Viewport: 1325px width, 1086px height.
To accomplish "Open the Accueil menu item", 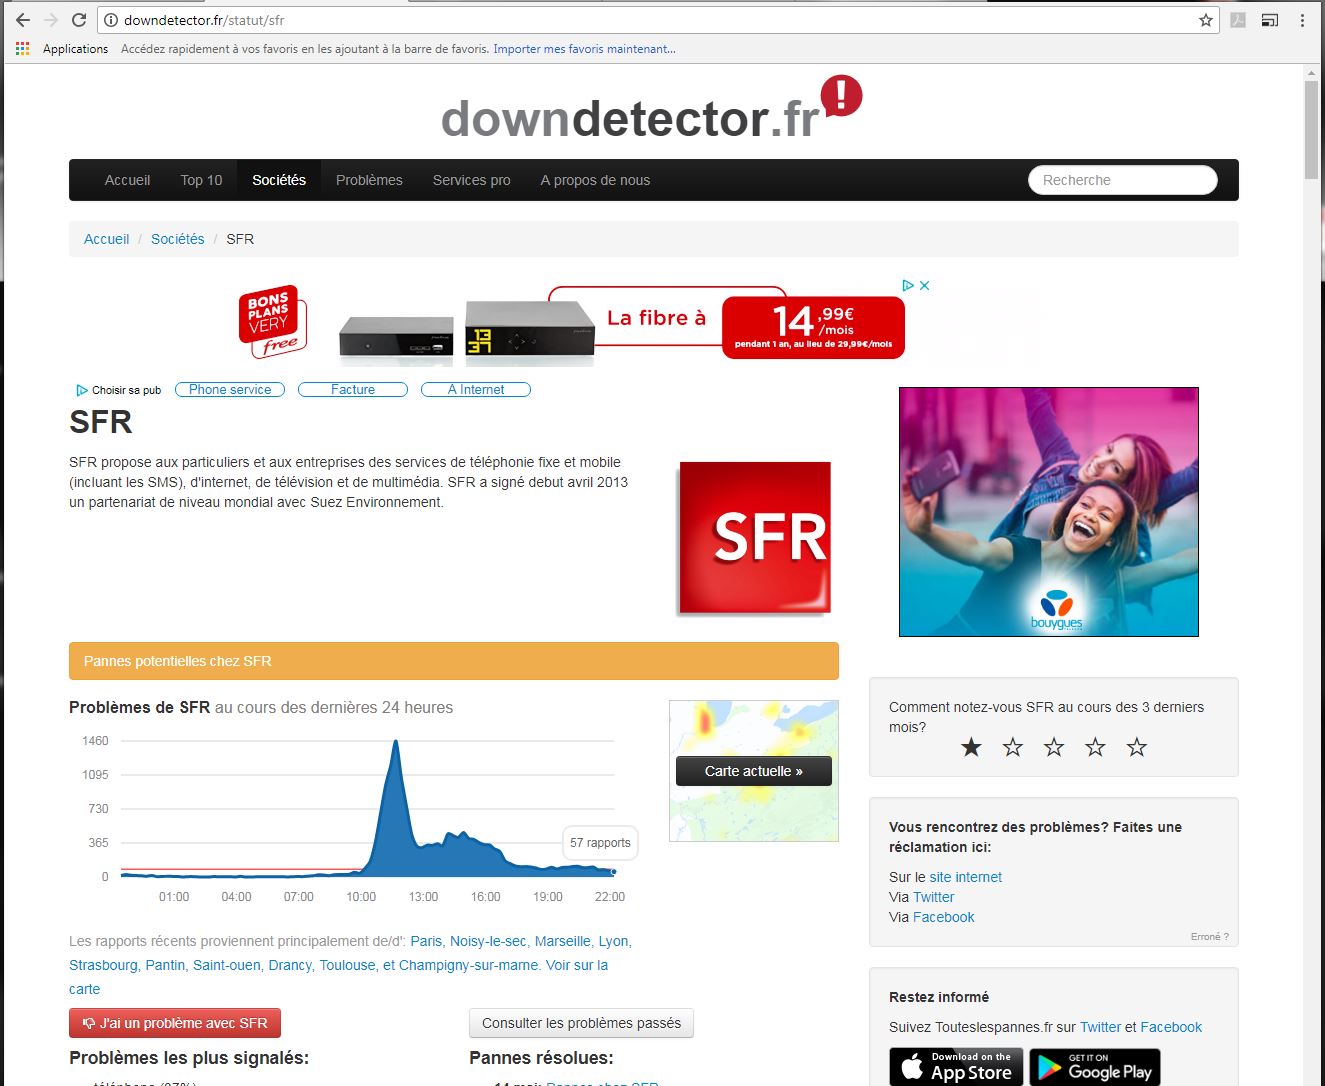I will click(x=127, y=180).
